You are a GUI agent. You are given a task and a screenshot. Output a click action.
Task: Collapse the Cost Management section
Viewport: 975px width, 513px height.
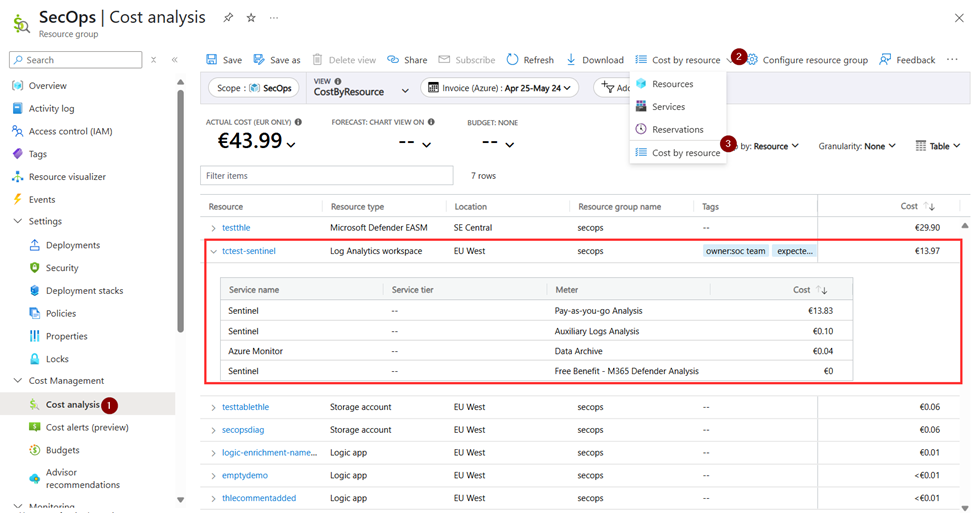pos(17,381)
